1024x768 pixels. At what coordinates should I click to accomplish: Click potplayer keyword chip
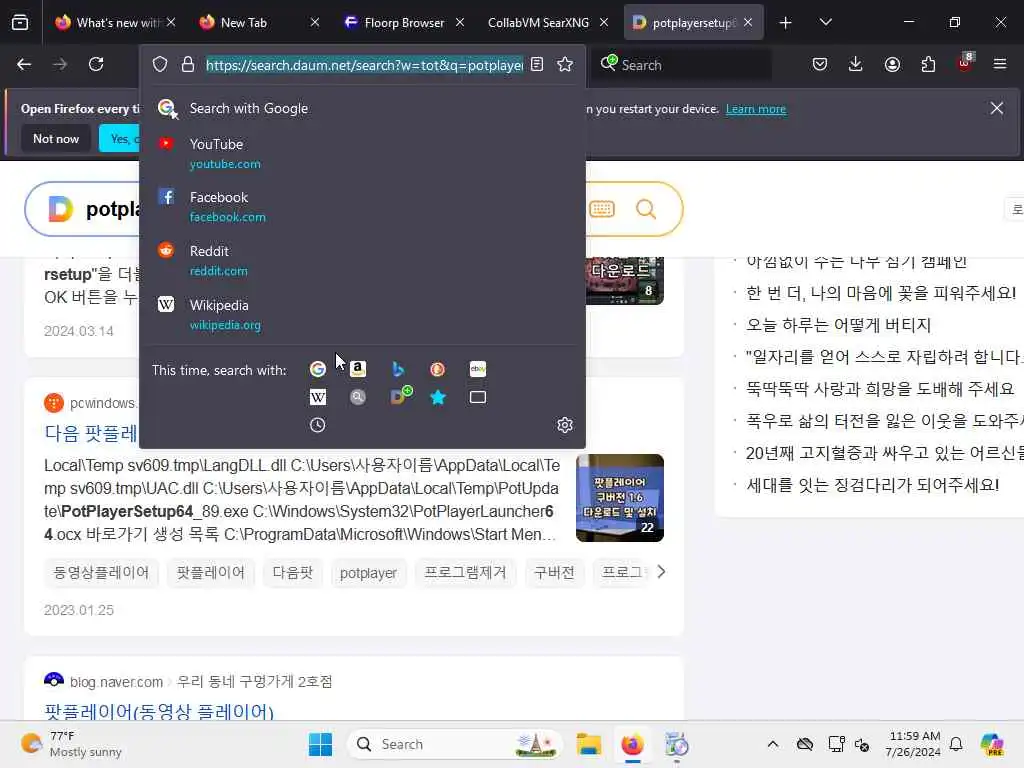368,573
